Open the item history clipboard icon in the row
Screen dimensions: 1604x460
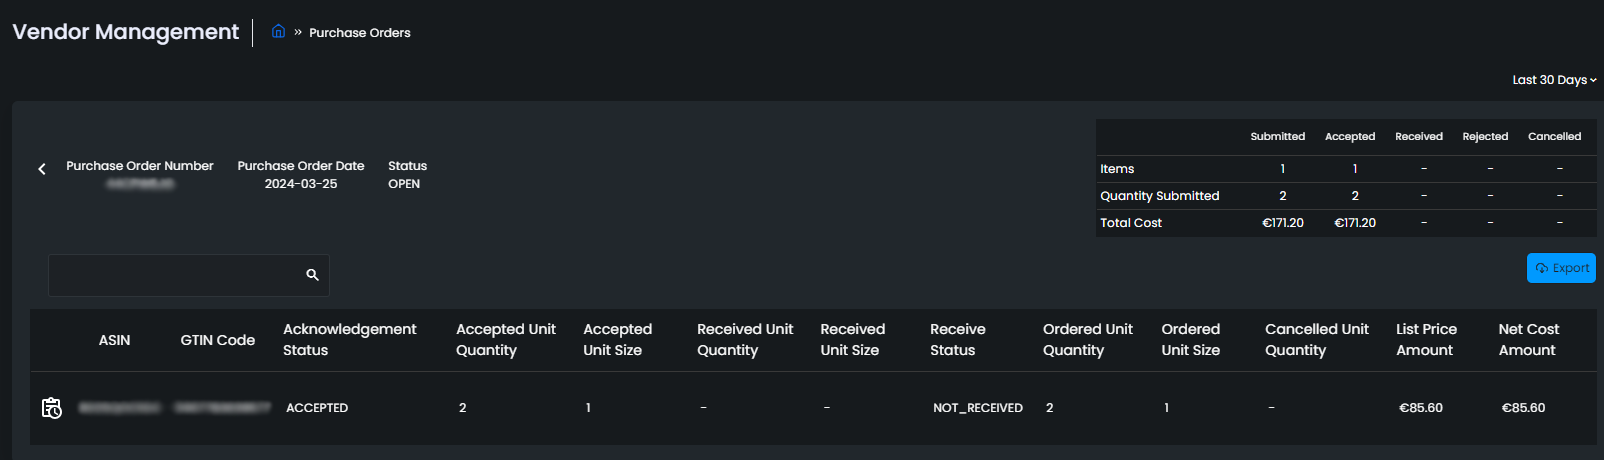point(52,408)
